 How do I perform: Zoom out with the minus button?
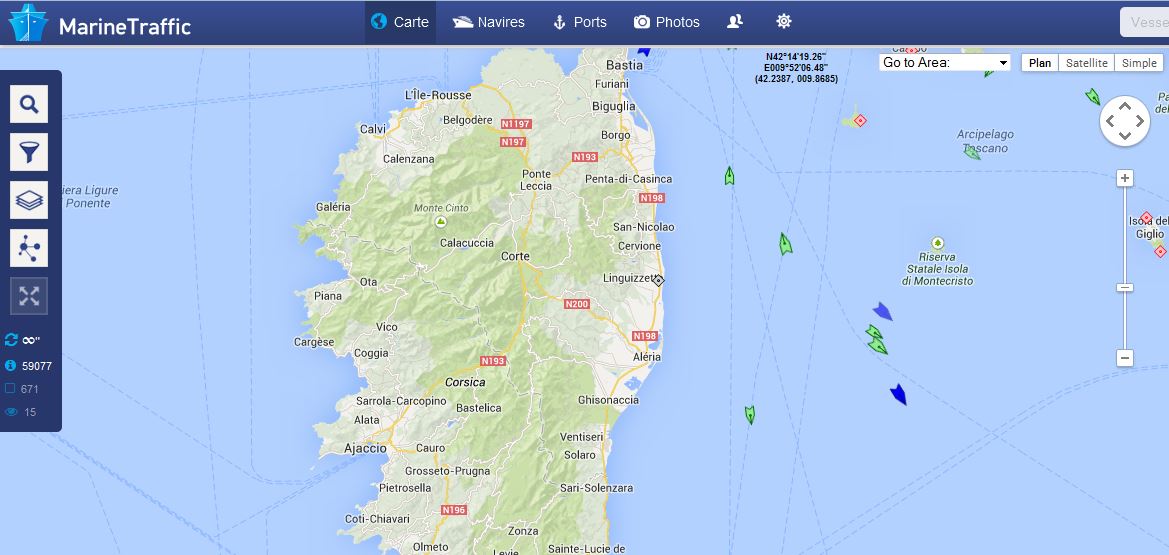coord(1125,358)
